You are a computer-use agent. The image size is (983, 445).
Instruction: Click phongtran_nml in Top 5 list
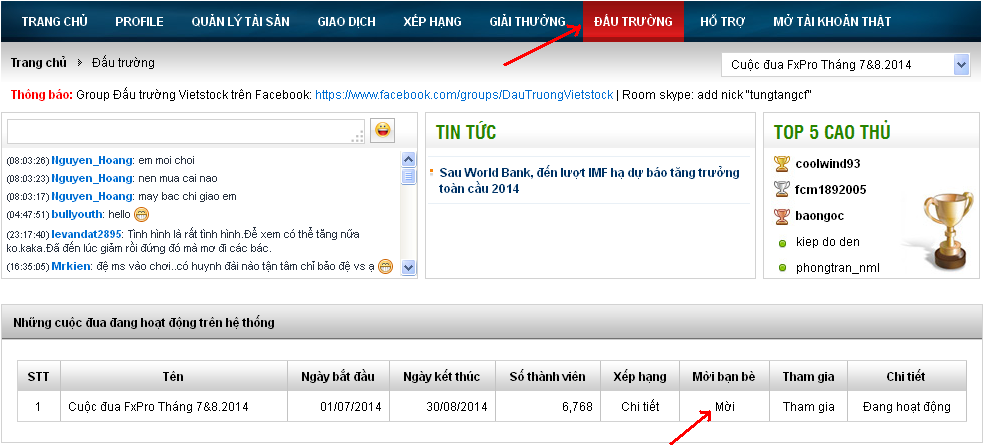[838, 268]
